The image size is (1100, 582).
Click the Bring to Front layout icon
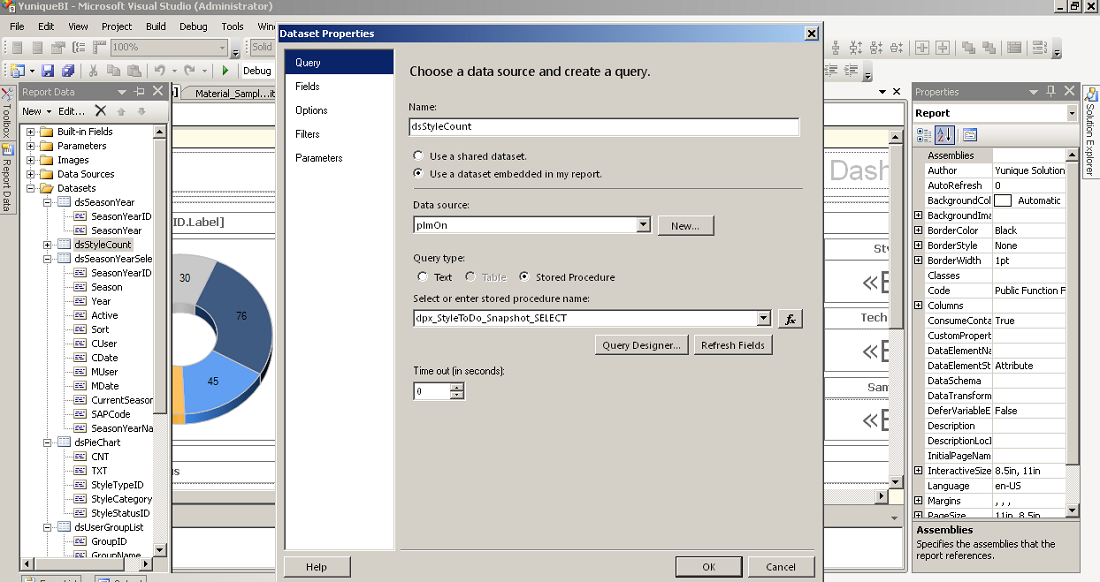click(968, 48)
